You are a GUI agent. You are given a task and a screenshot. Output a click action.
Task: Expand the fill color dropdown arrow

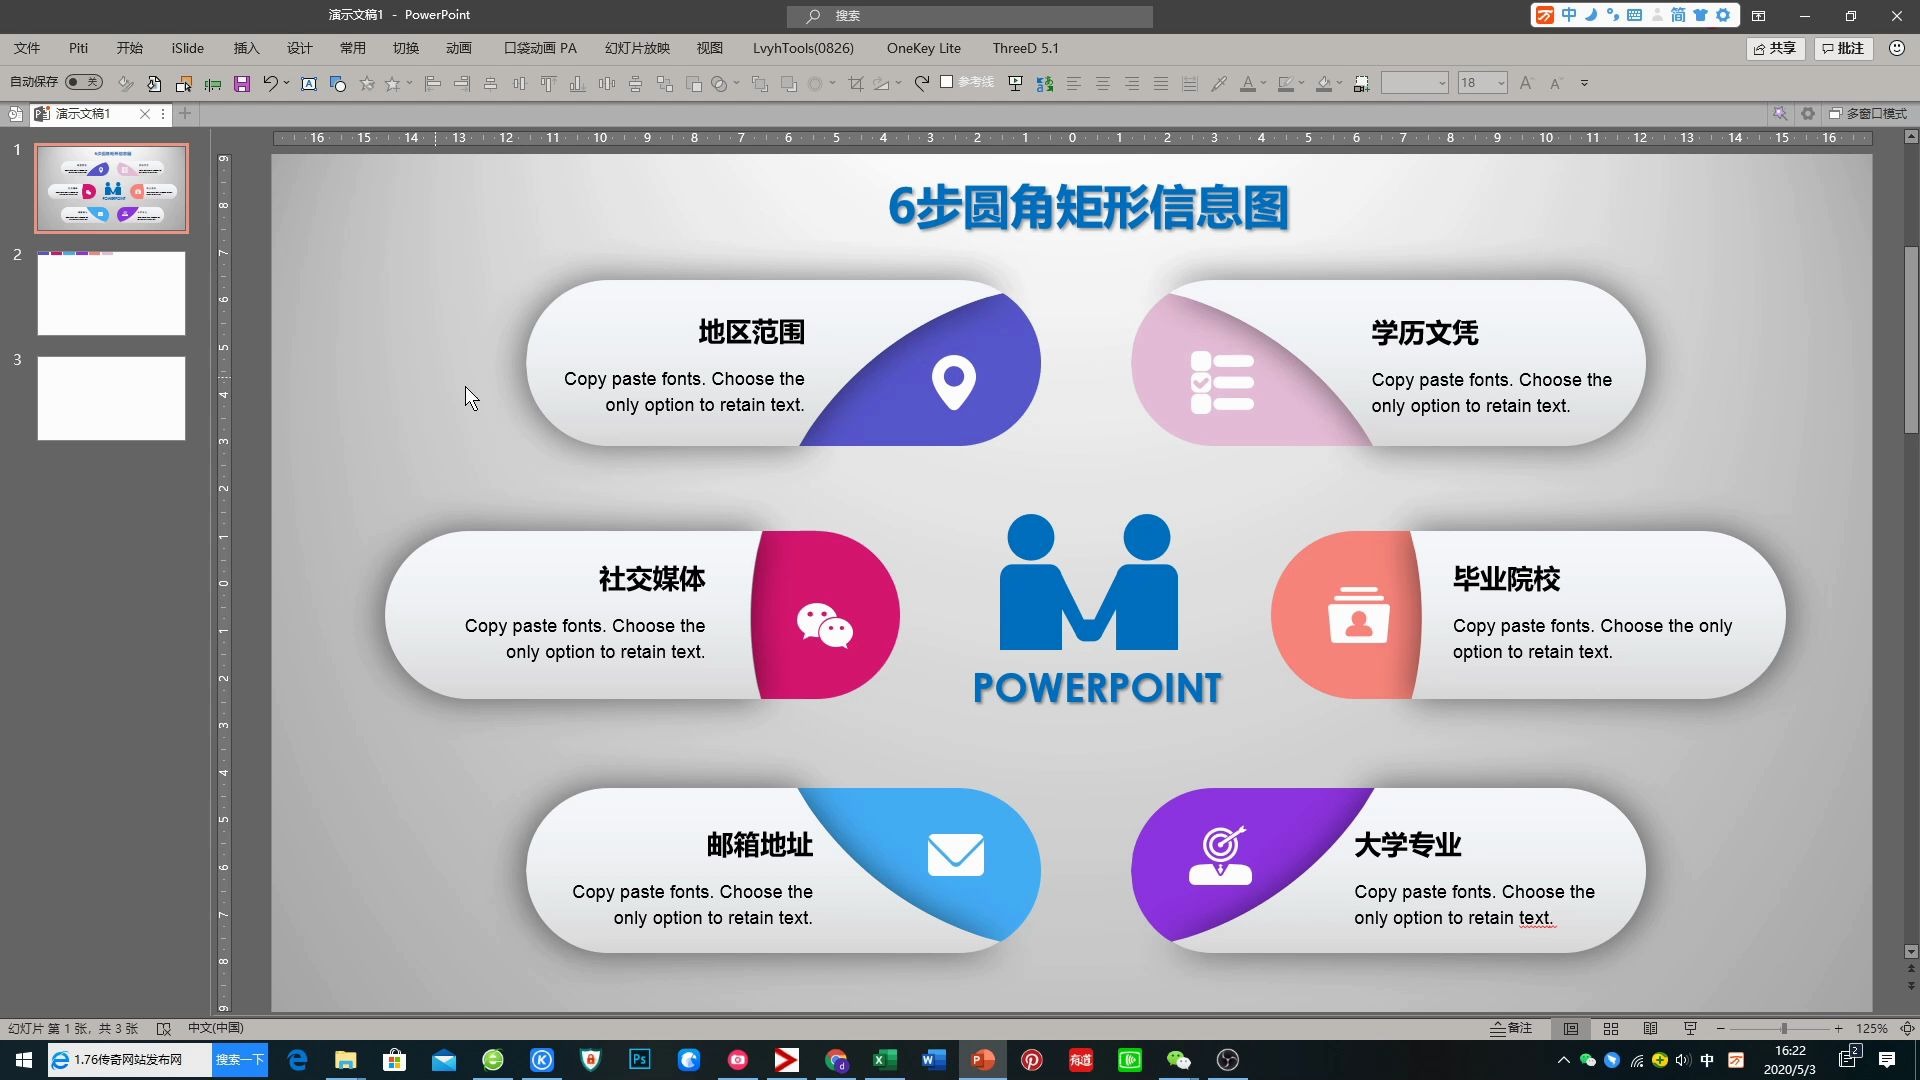coord(1339,84)
